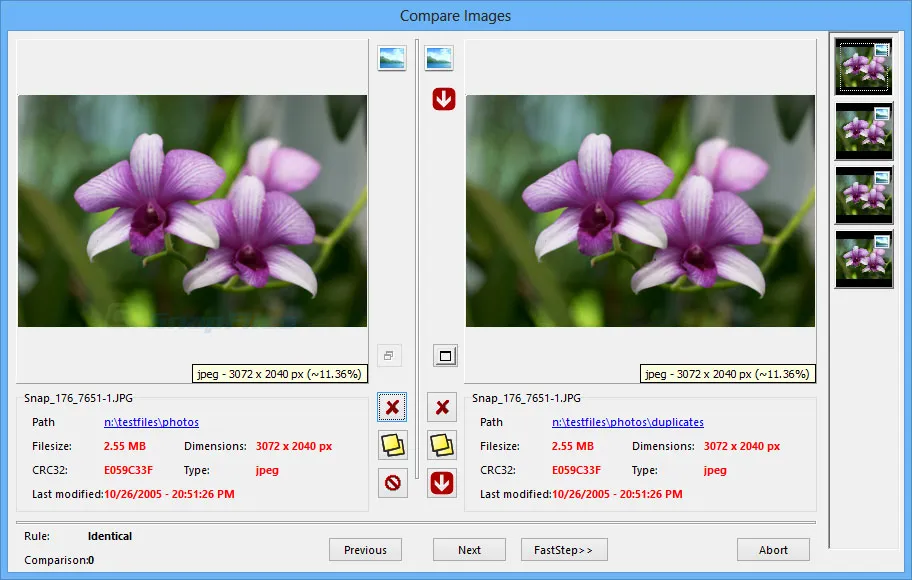This screenshot has width=912, height=580.
Task: Open right image with the landscape icon
Action: [439, 58]
